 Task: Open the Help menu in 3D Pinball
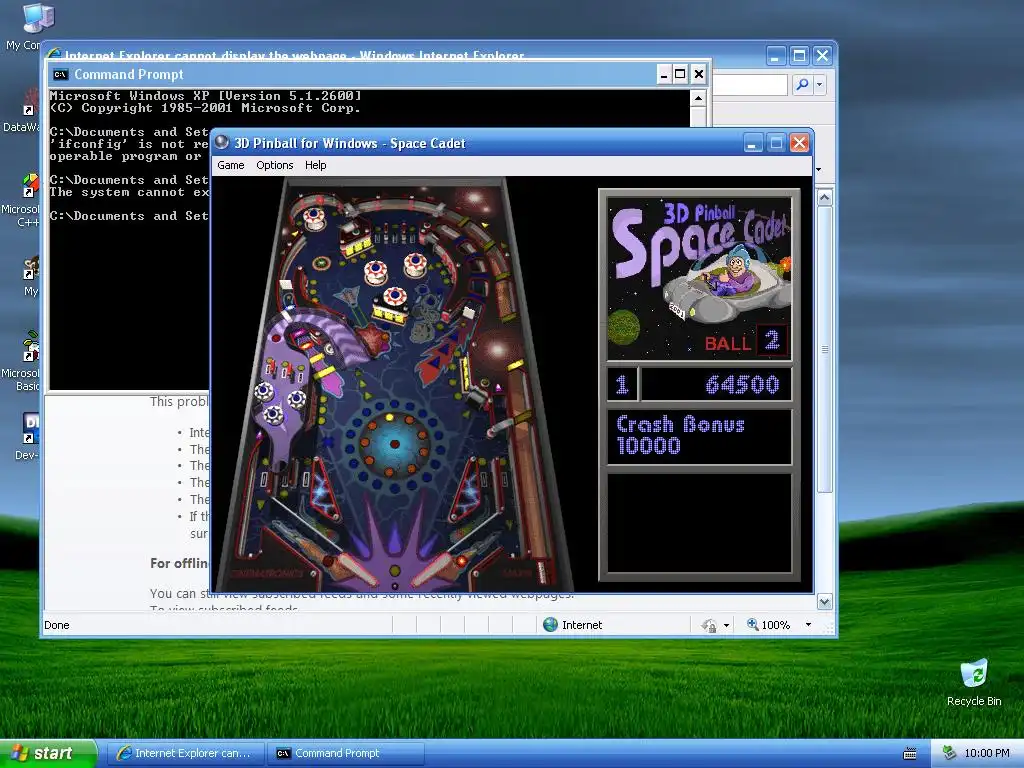[315, 165]
